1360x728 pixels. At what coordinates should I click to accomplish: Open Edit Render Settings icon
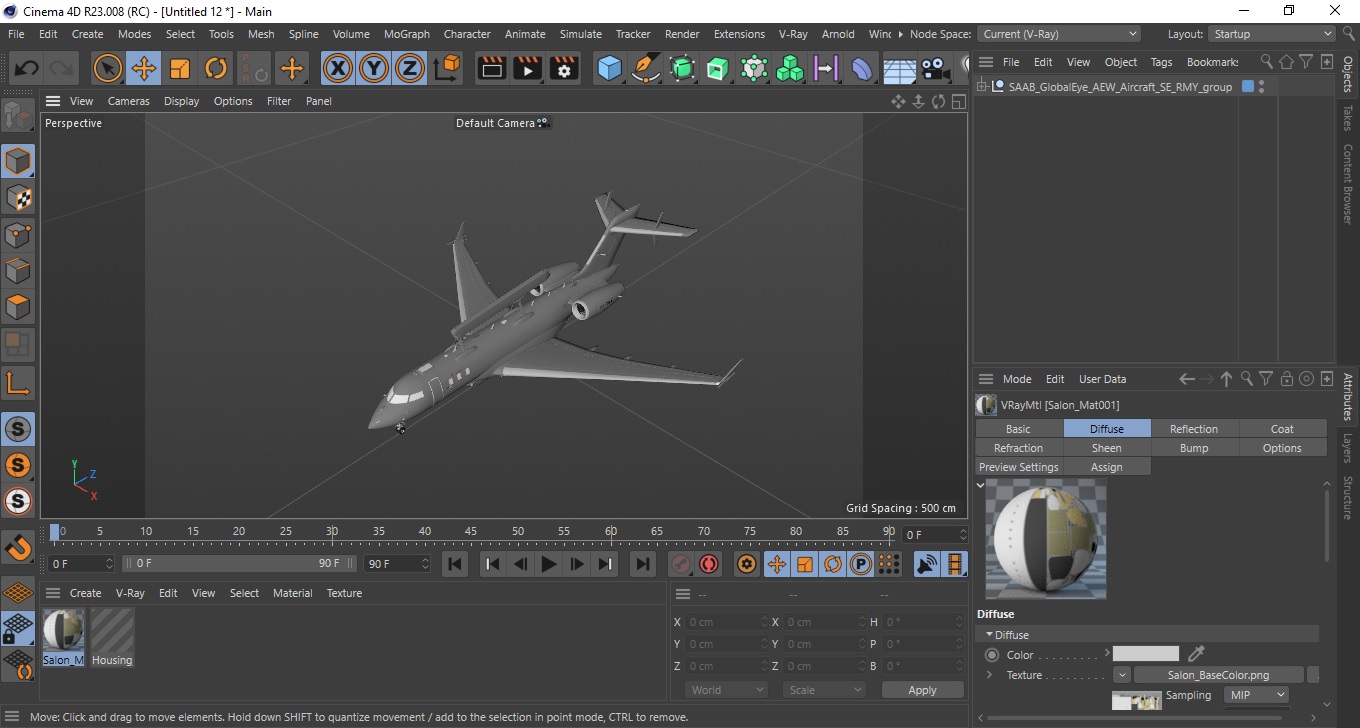click(564, 68)
